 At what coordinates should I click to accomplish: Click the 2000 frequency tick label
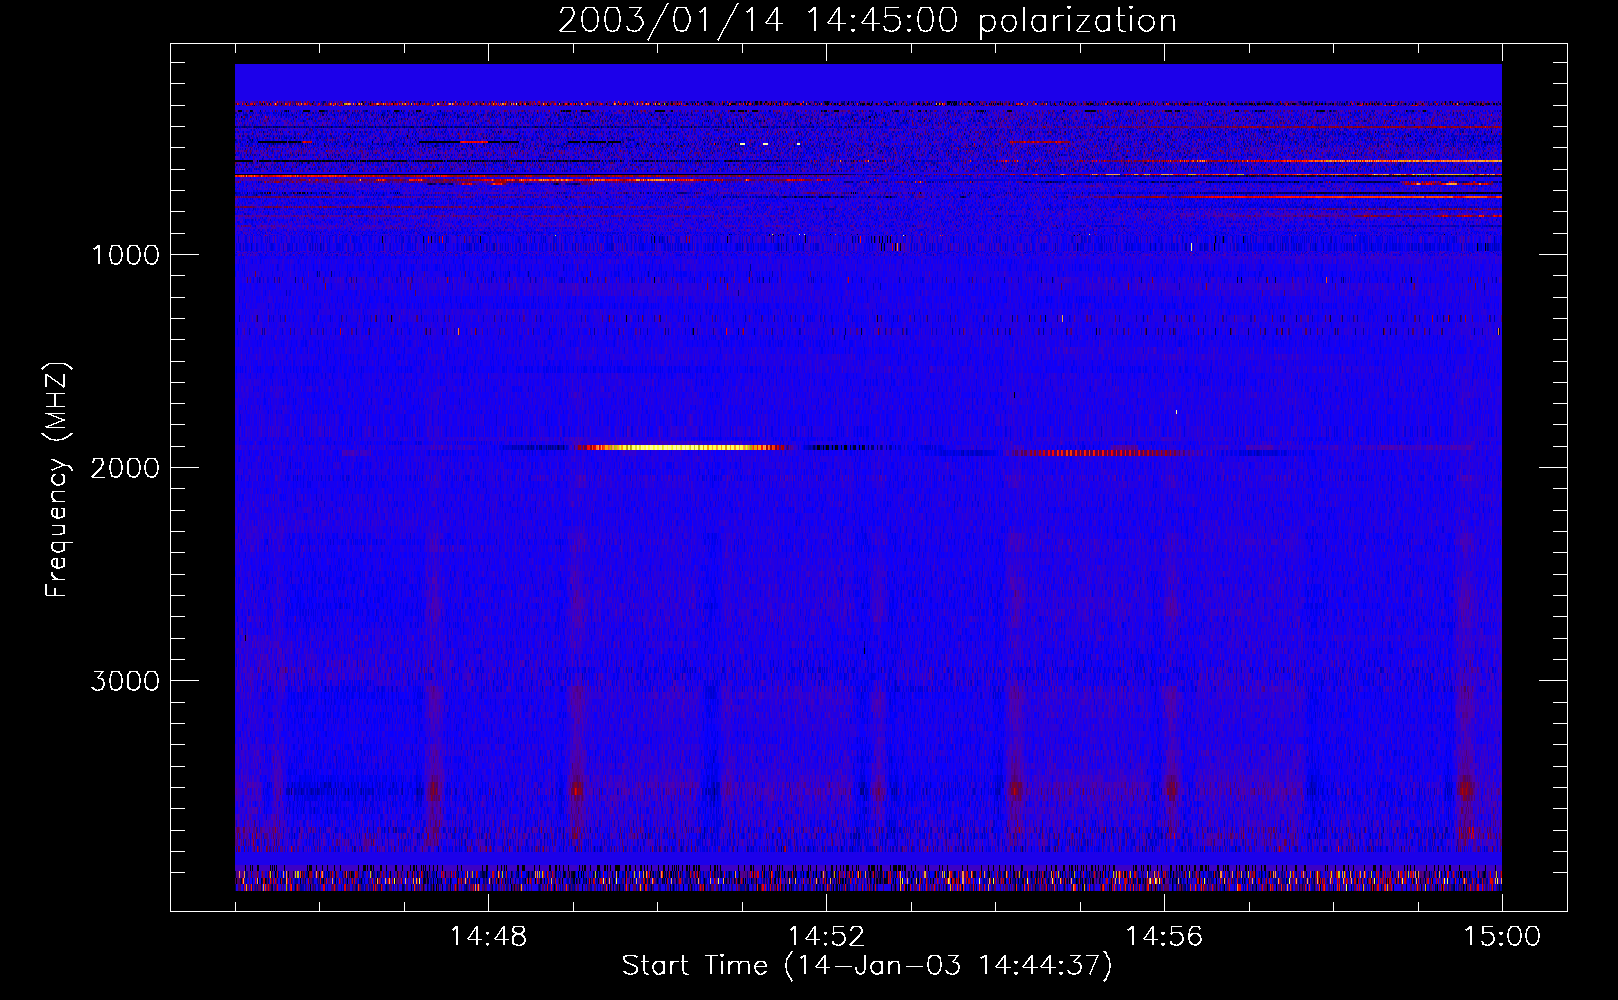point(125,468)
